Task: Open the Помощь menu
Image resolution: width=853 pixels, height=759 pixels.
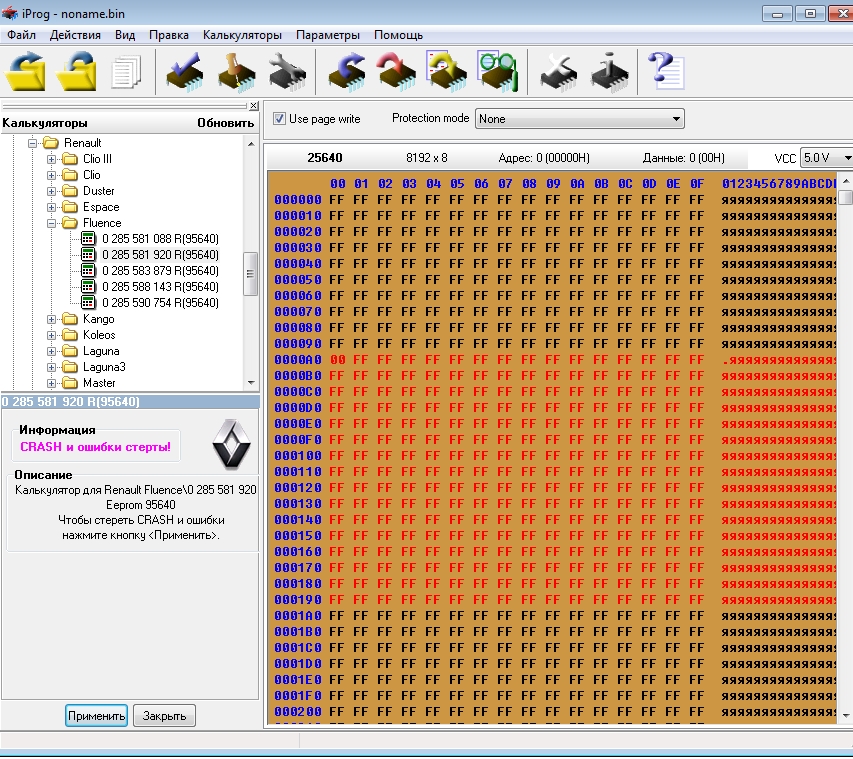Action: point(398,35)
